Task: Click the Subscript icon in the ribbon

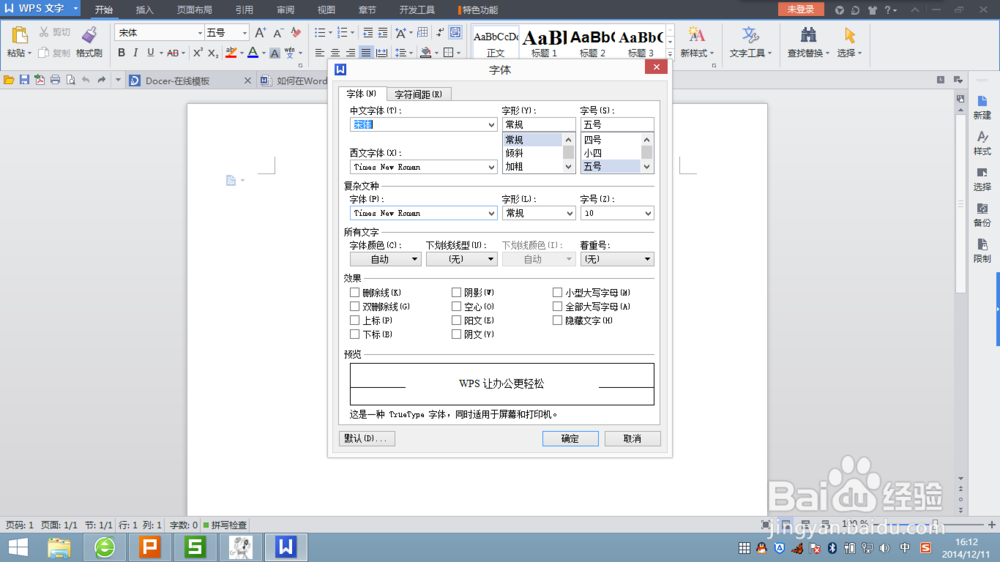Action: [x=213, y=53]
